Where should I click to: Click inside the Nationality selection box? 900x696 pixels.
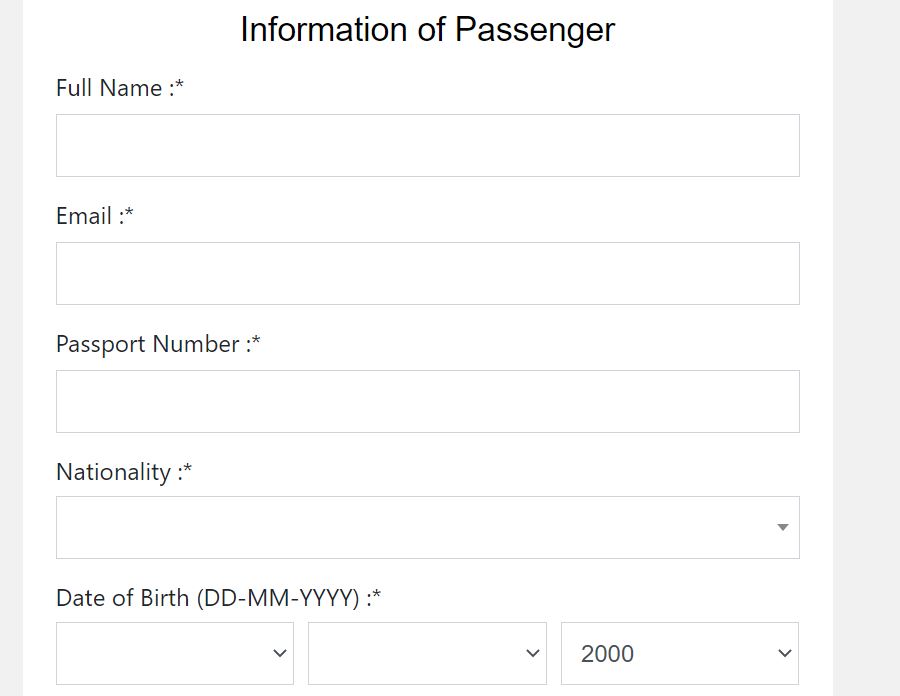(400, 527)
